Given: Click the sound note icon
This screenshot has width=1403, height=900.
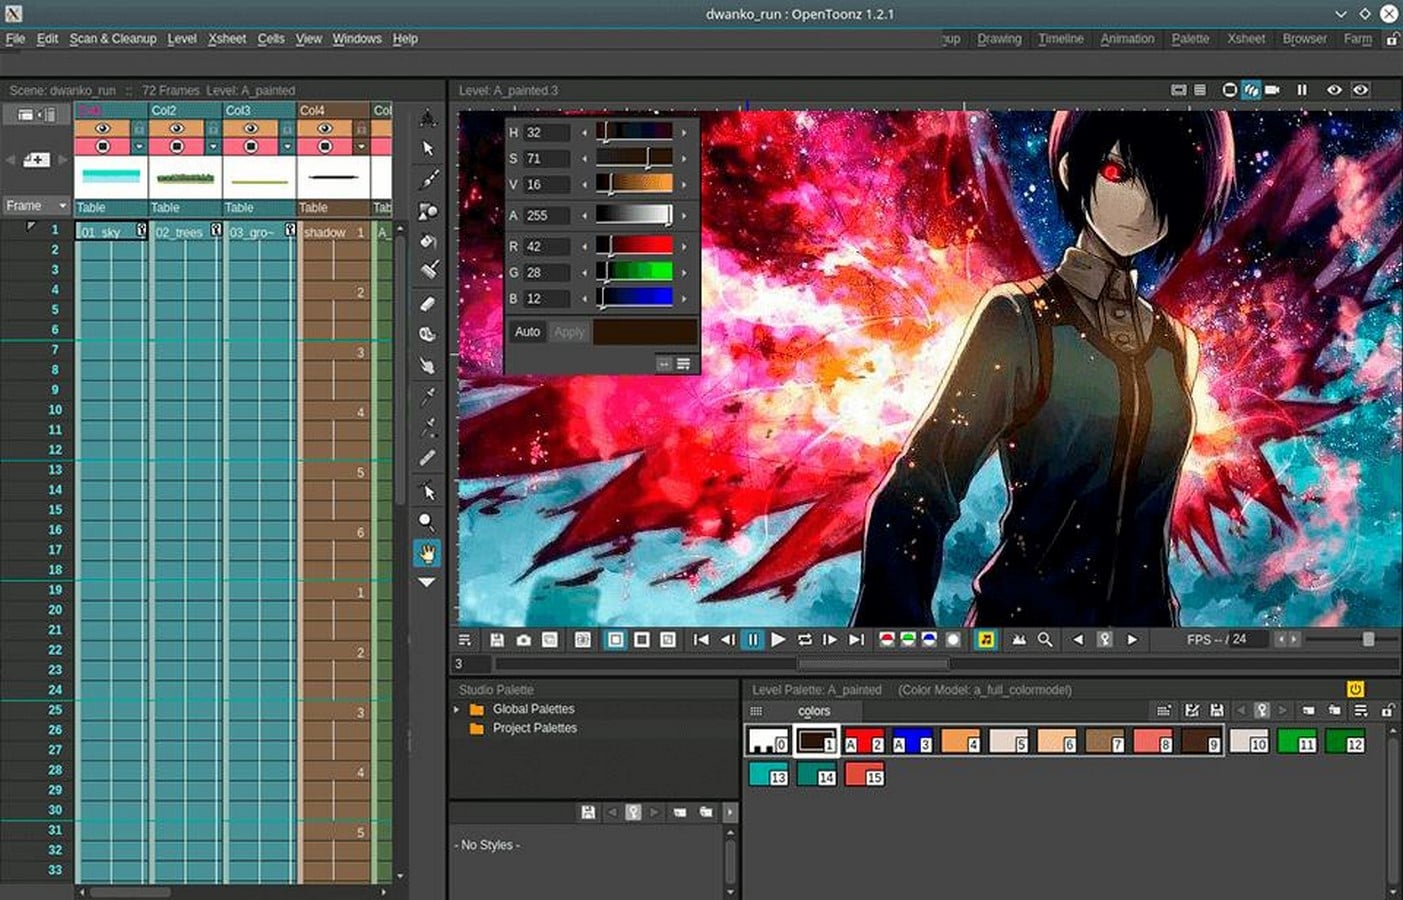Looking at the screenshot, I should (985, 639).
